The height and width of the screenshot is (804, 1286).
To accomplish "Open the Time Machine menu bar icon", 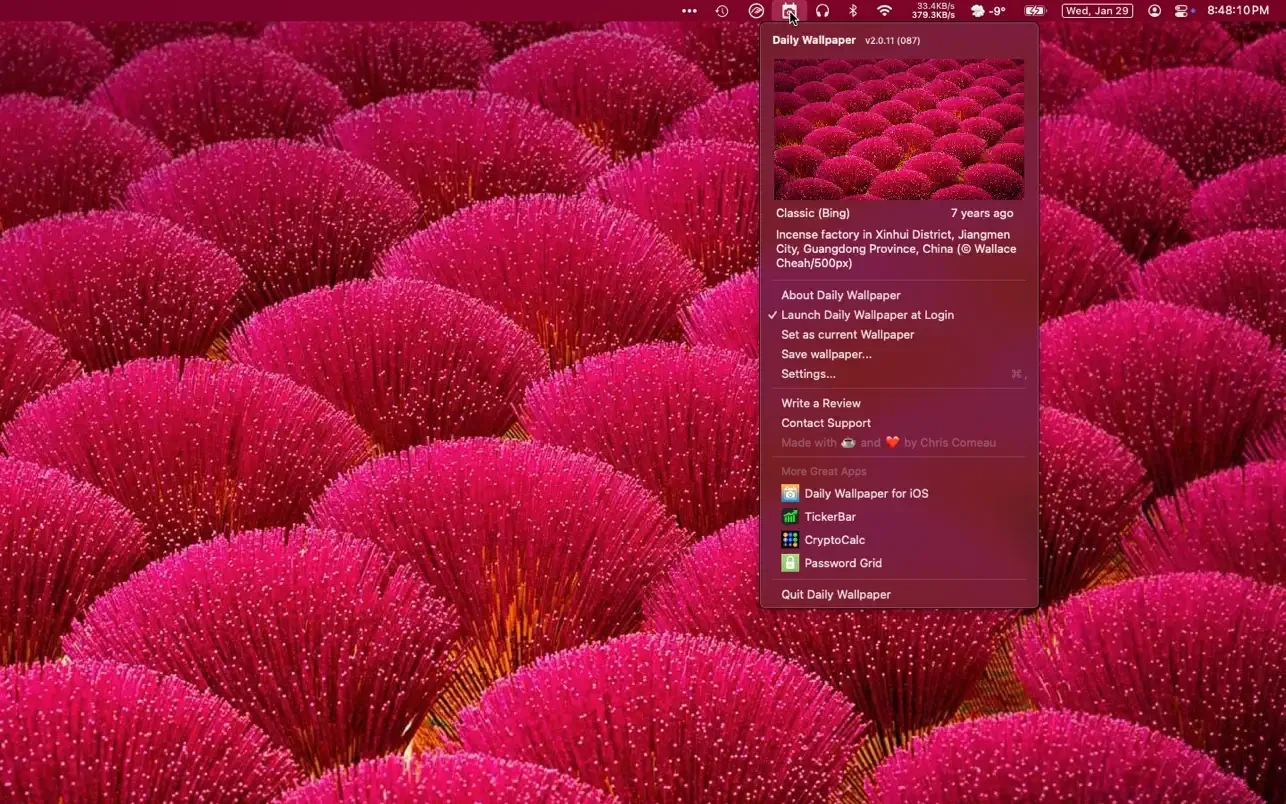I will coord(722,11).
